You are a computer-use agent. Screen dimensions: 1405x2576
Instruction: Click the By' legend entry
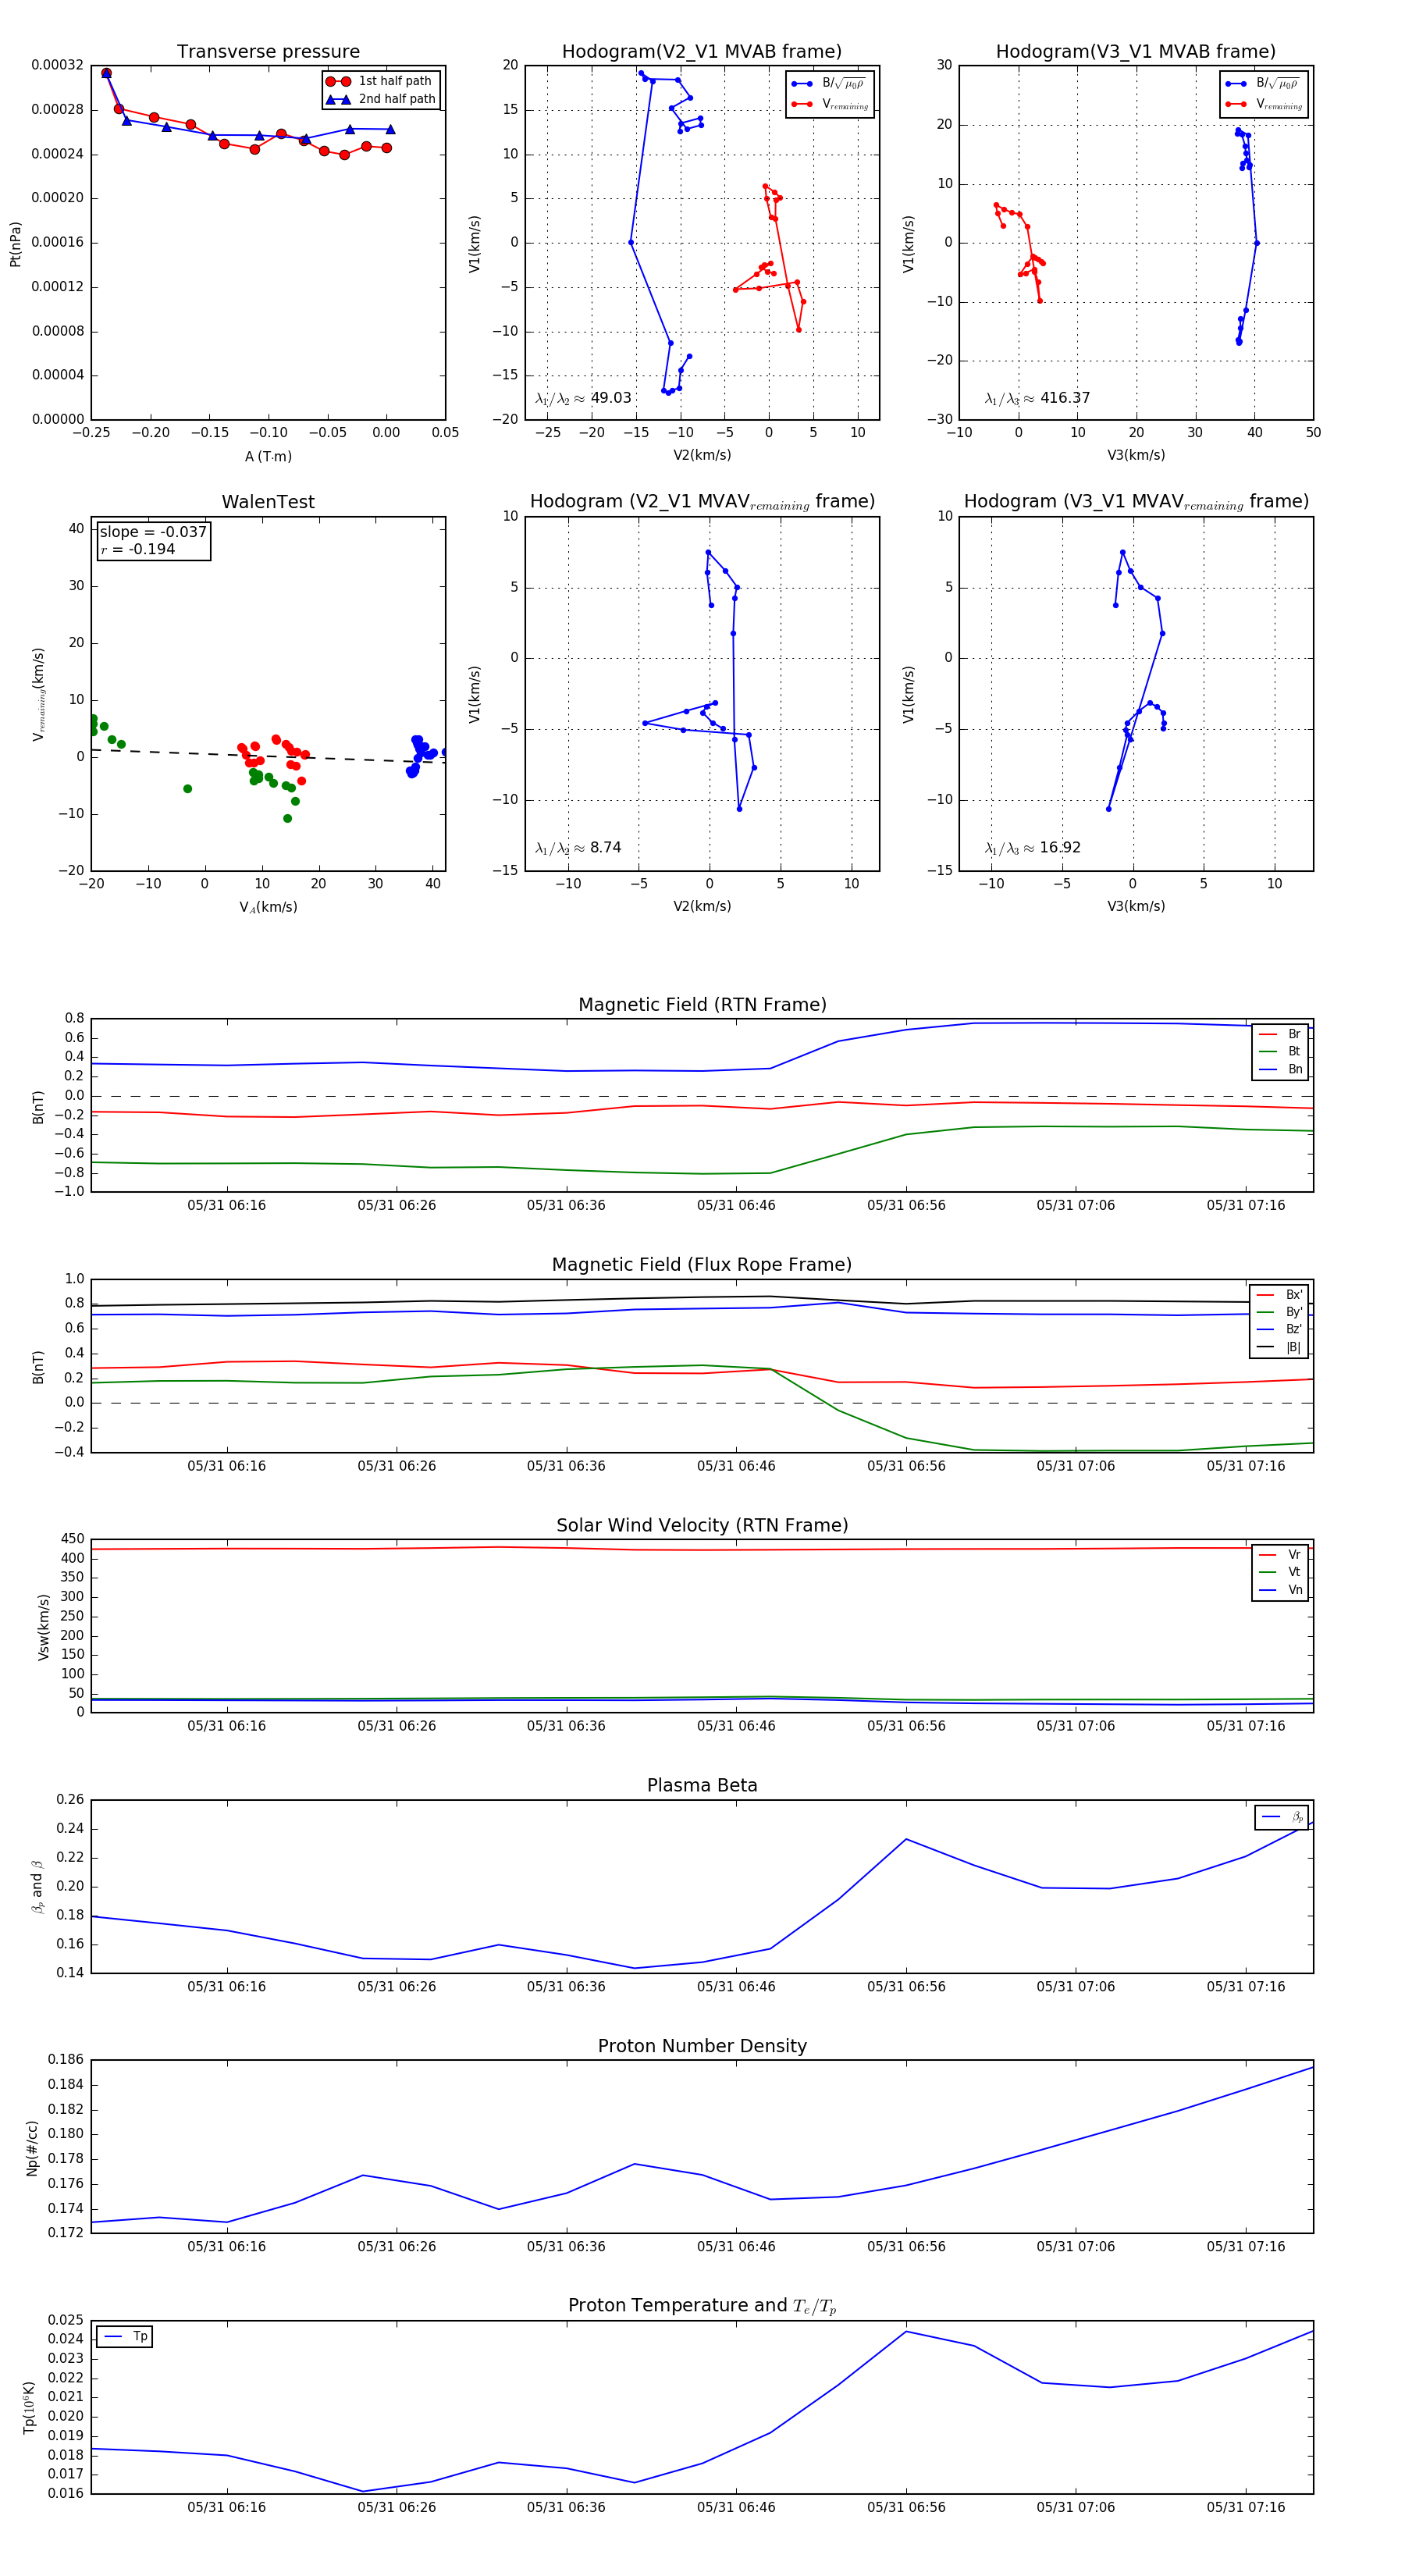[x=1280, y=1312]
